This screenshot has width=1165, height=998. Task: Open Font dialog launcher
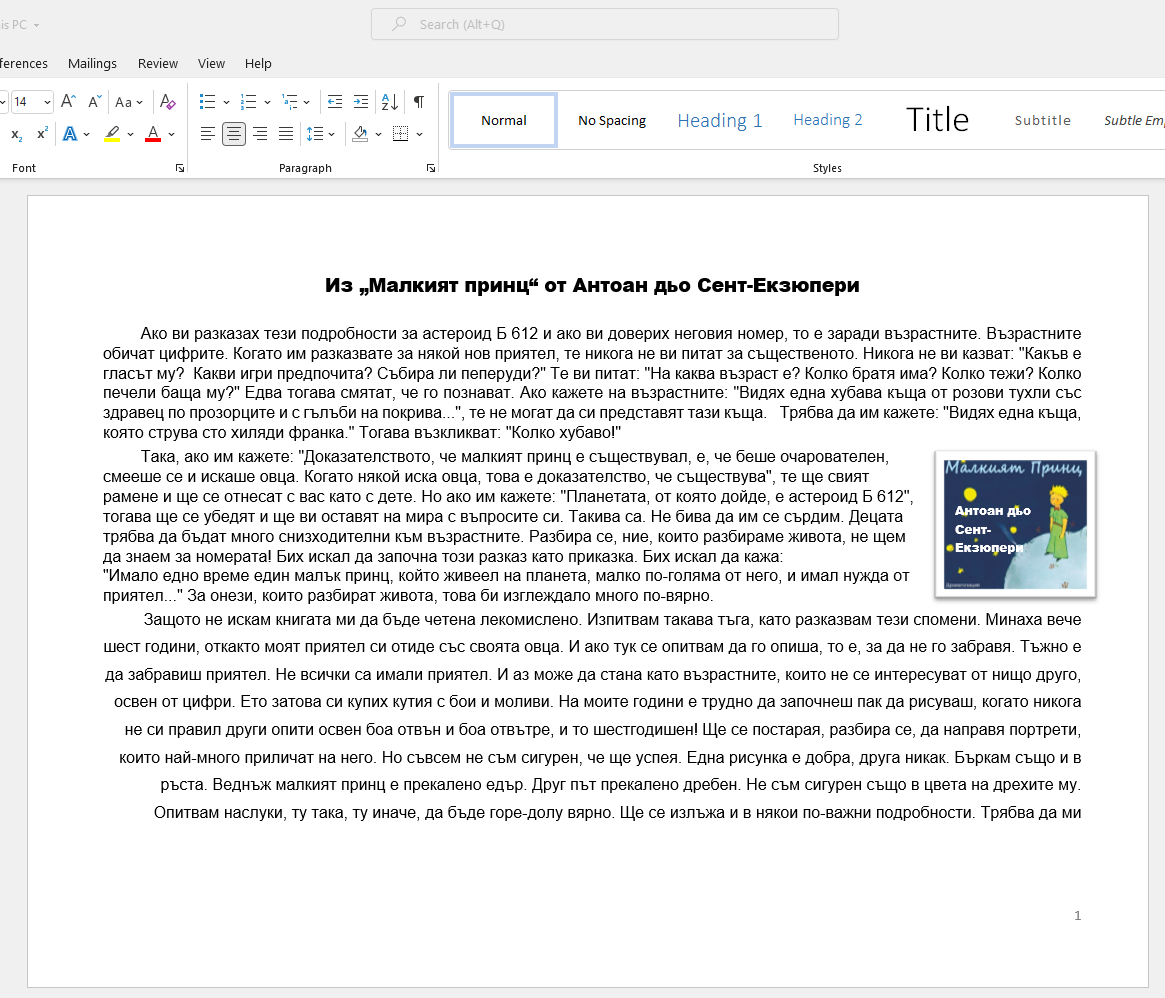pos(180,169)
